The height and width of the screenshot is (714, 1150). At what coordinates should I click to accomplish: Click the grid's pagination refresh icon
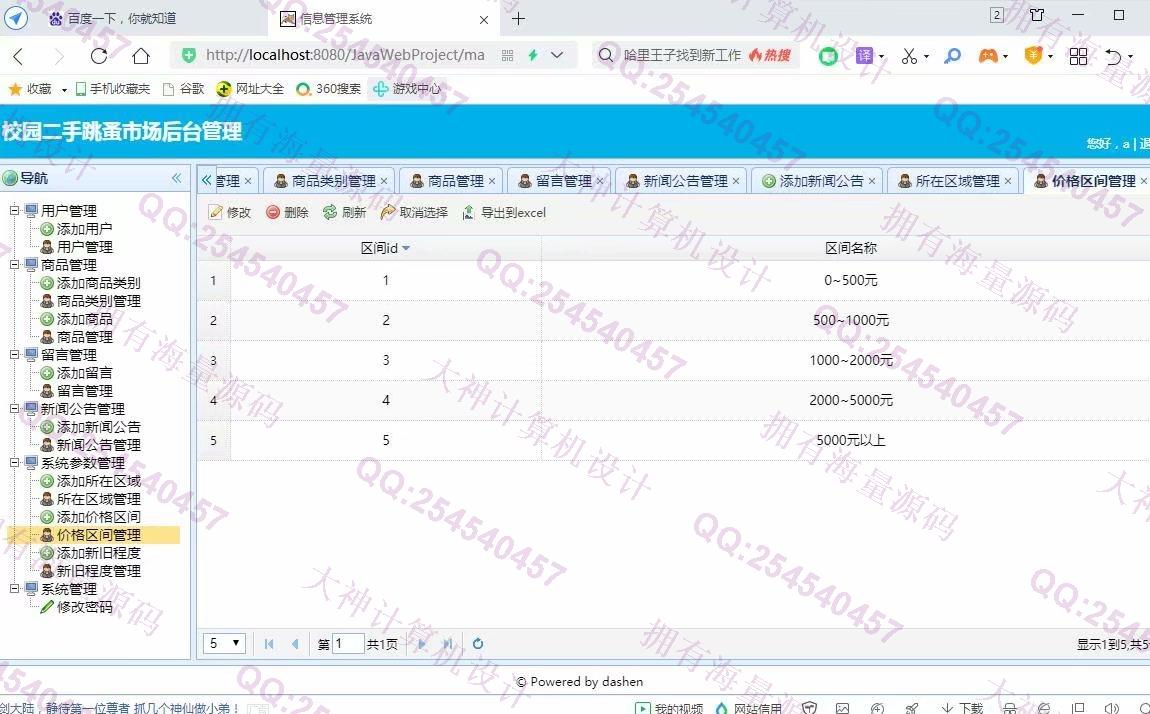477,644
